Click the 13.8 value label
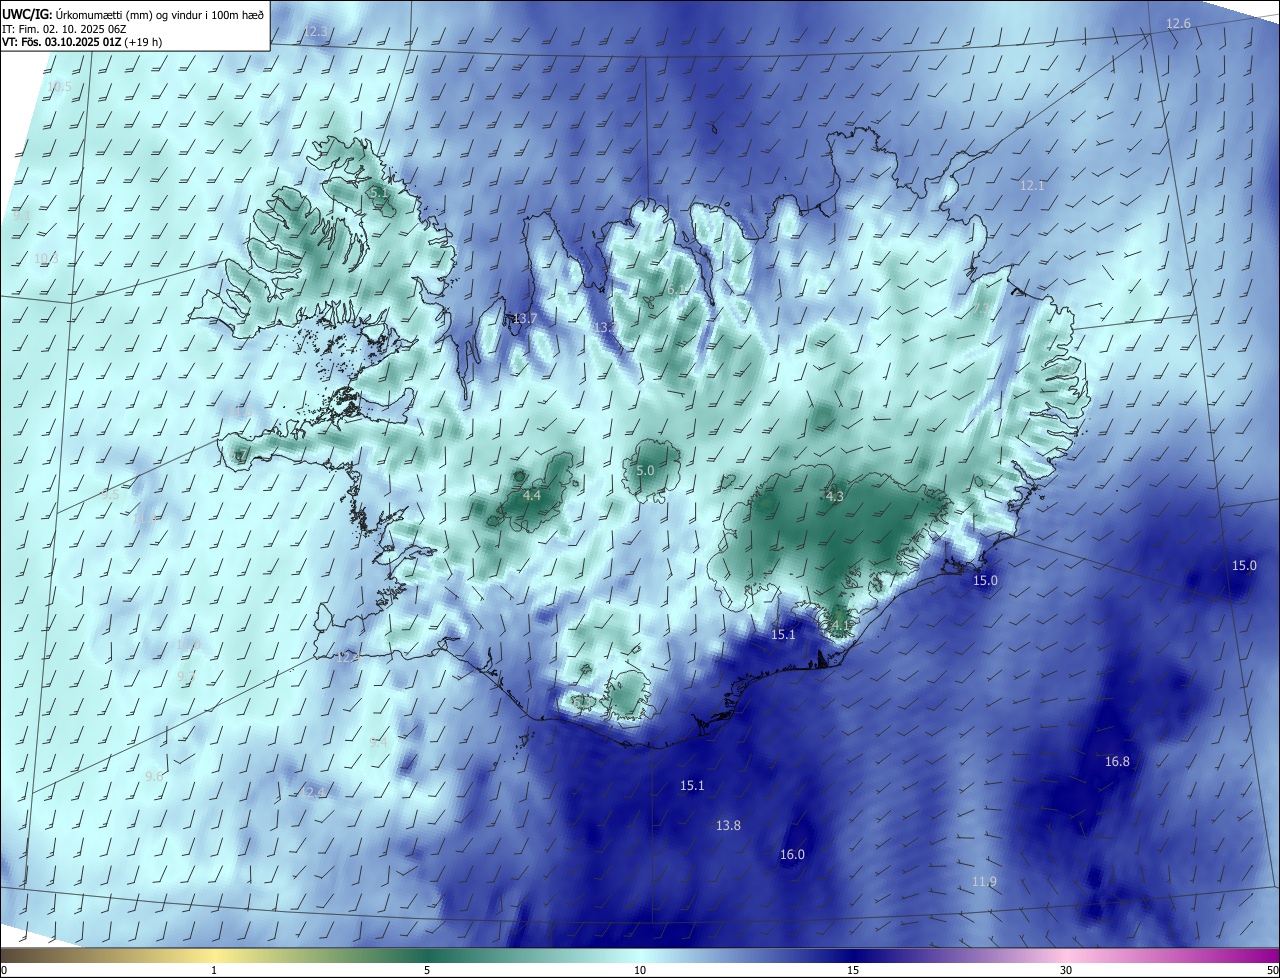The height and width of the screenshot is (978, 1280). coord(728,826)
